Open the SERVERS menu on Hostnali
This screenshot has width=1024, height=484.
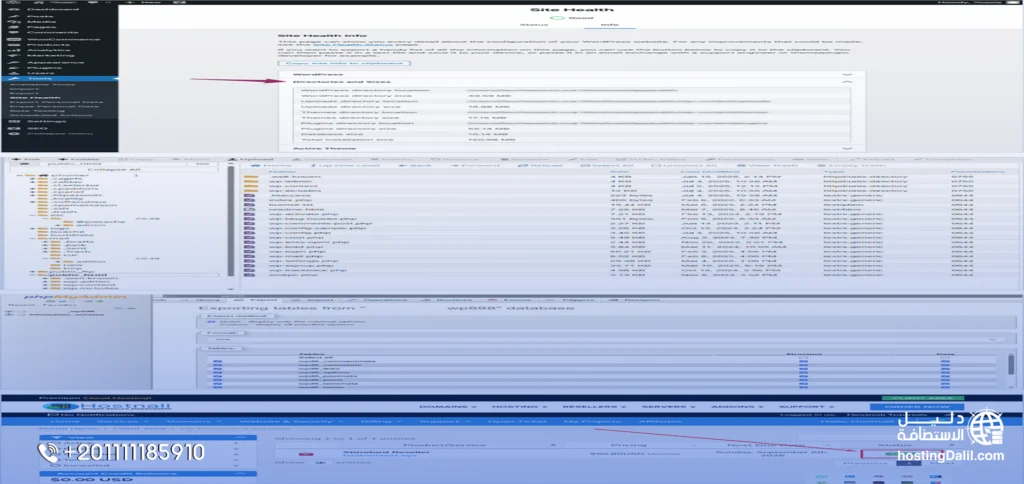pyautogui.click(x=667, y=406)
